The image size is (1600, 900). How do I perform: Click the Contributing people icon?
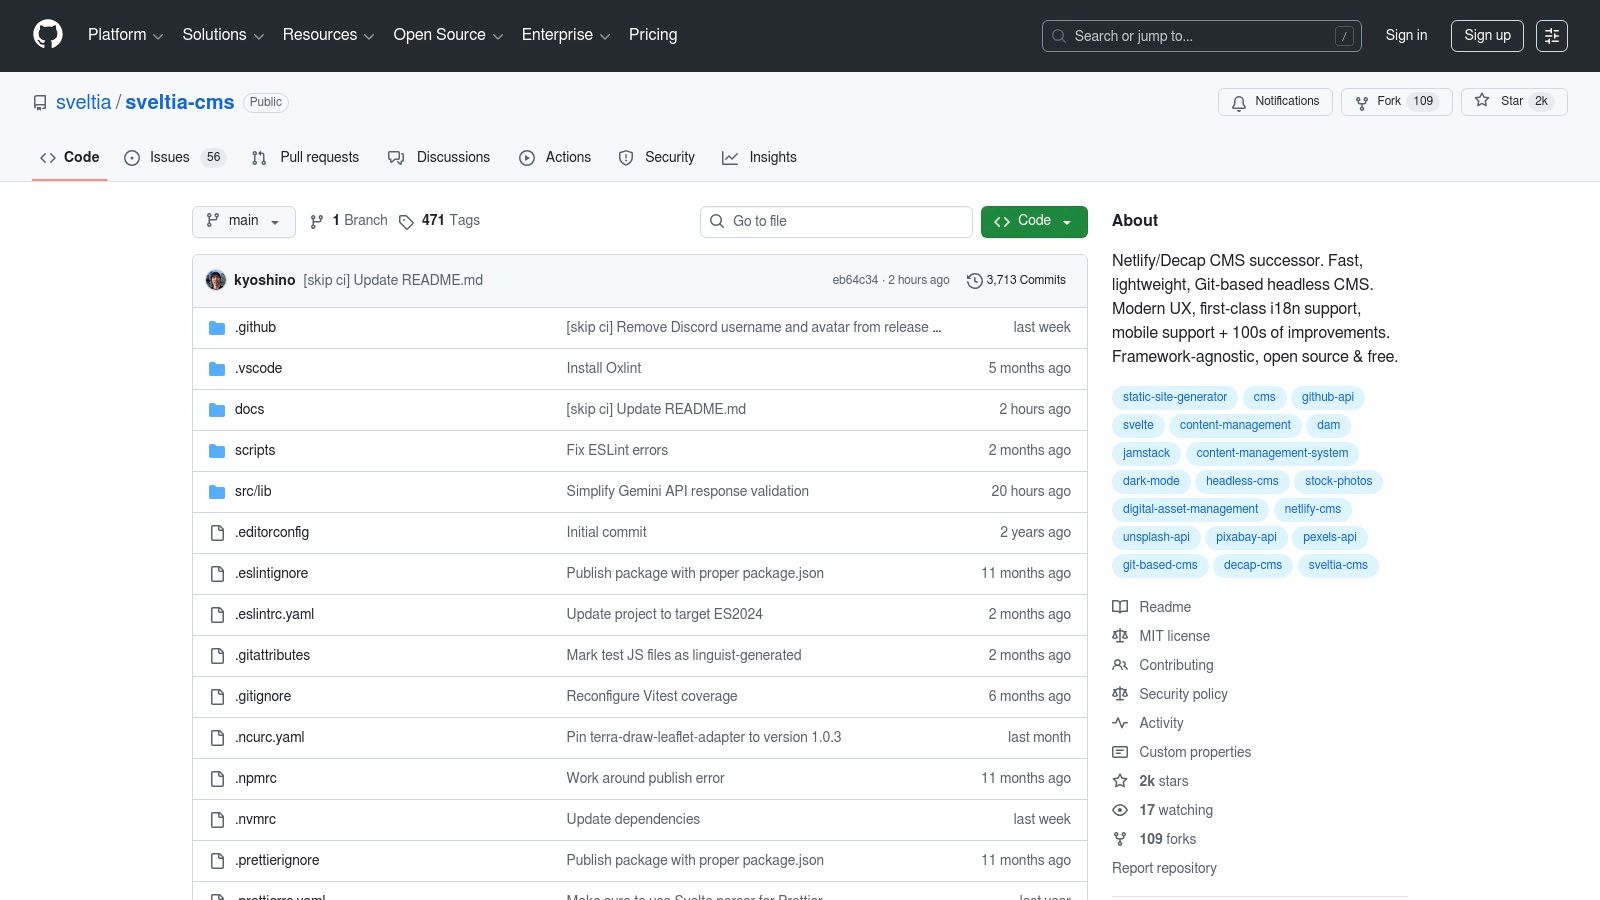pos(1121,665)
